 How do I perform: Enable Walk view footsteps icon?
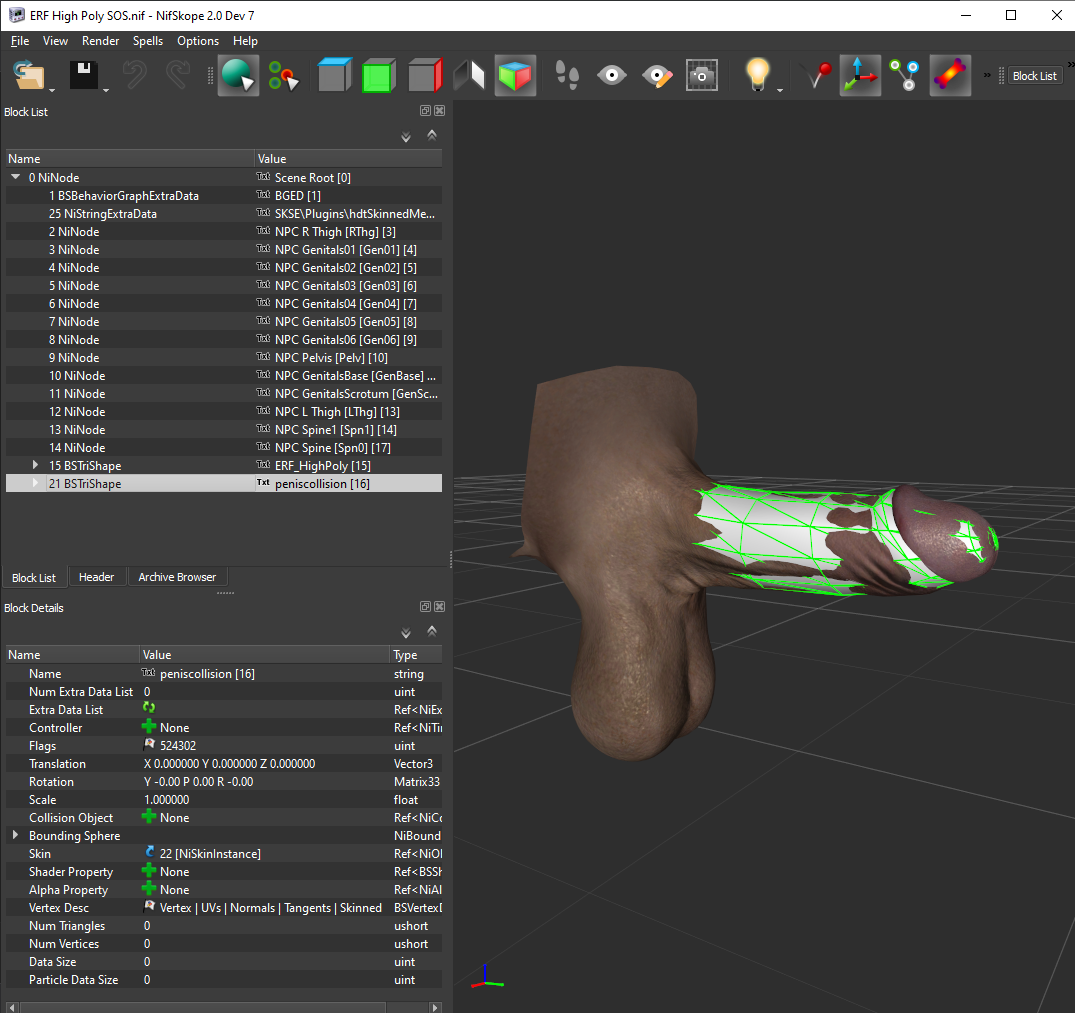(x=567, y=75)
